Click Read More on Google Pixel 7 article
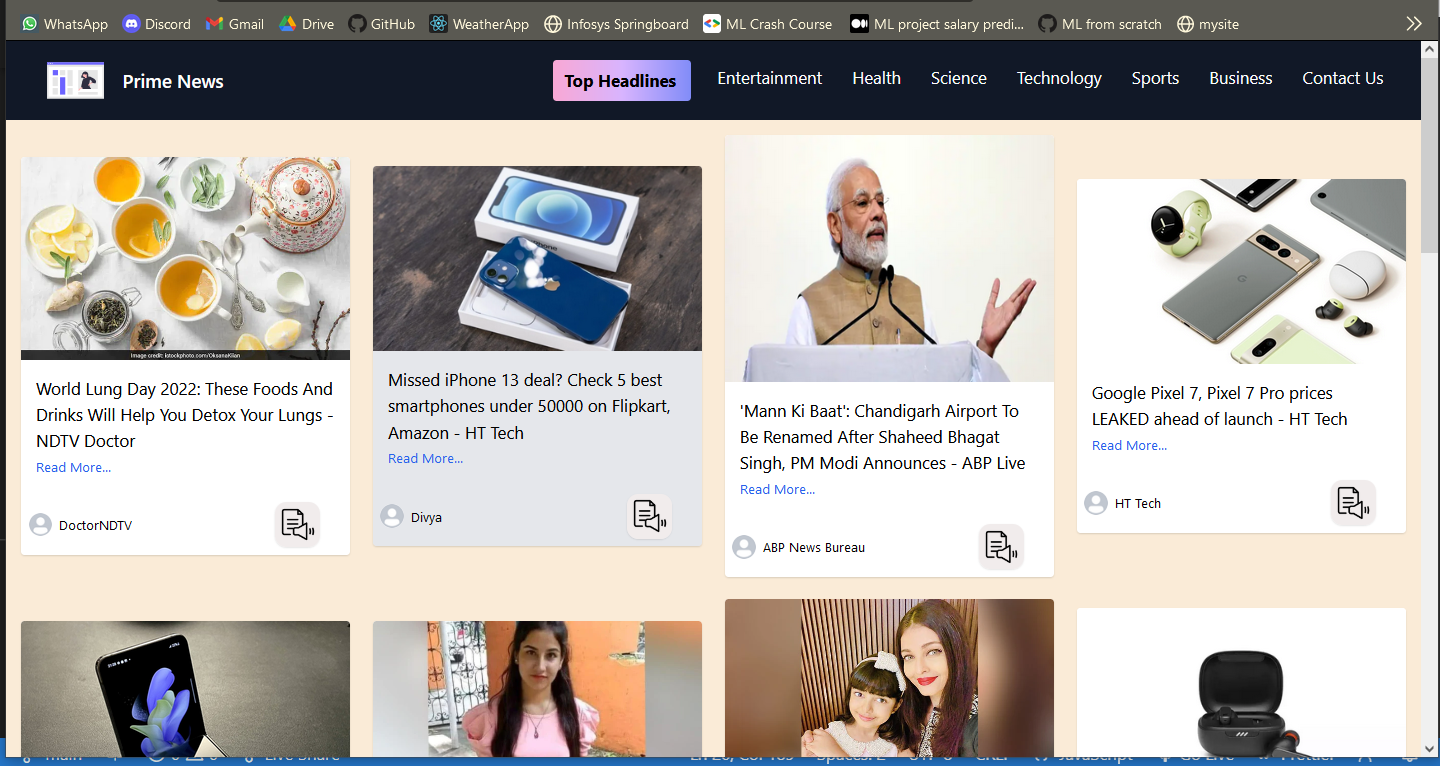 coord(1129,446)
